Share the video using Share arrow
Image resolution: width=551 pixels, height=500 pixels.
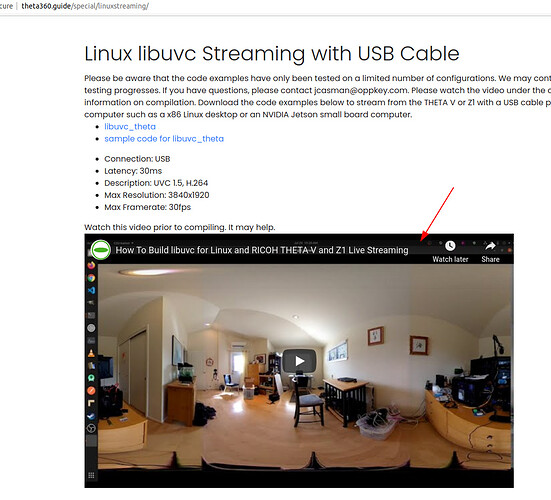pos(490,246)
